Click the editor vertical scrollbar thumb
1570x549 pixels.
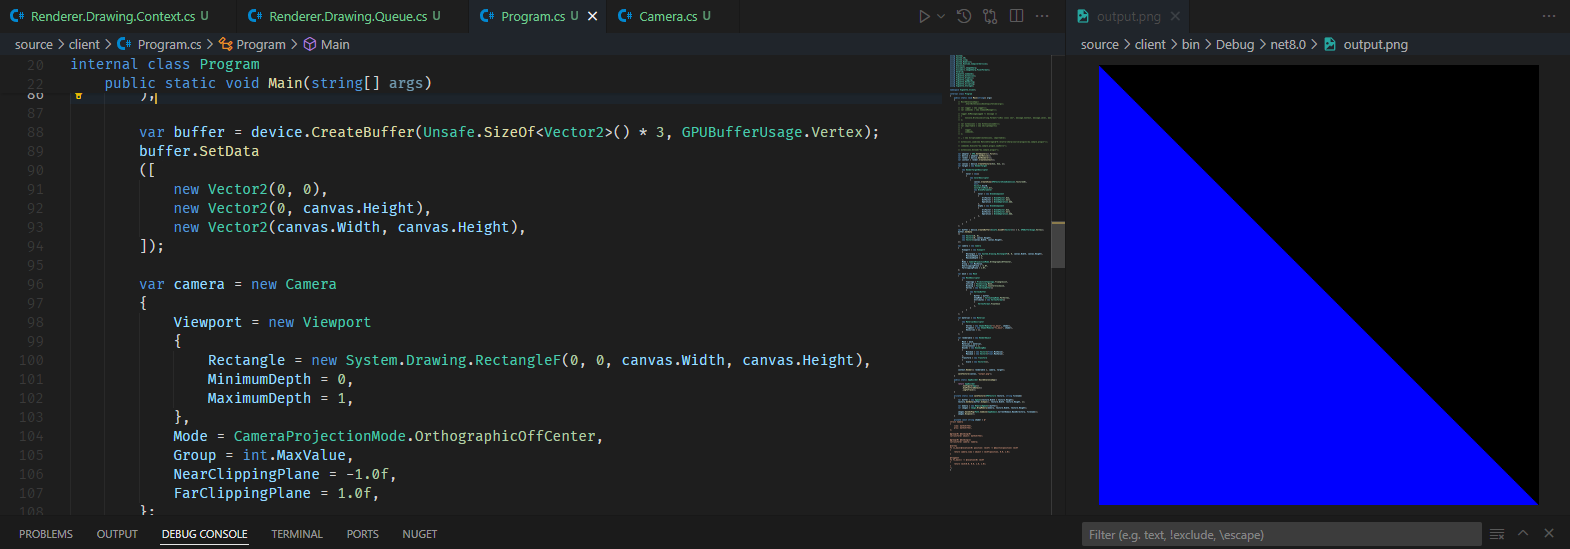[x=1058, y=244]
